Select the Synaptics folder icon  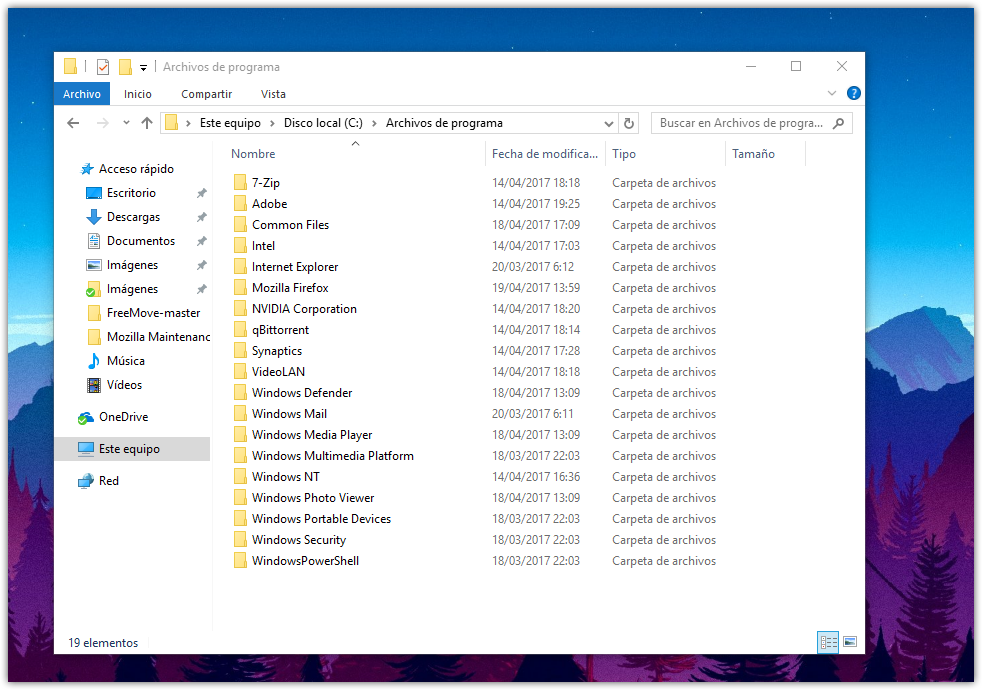coord(240,351)
